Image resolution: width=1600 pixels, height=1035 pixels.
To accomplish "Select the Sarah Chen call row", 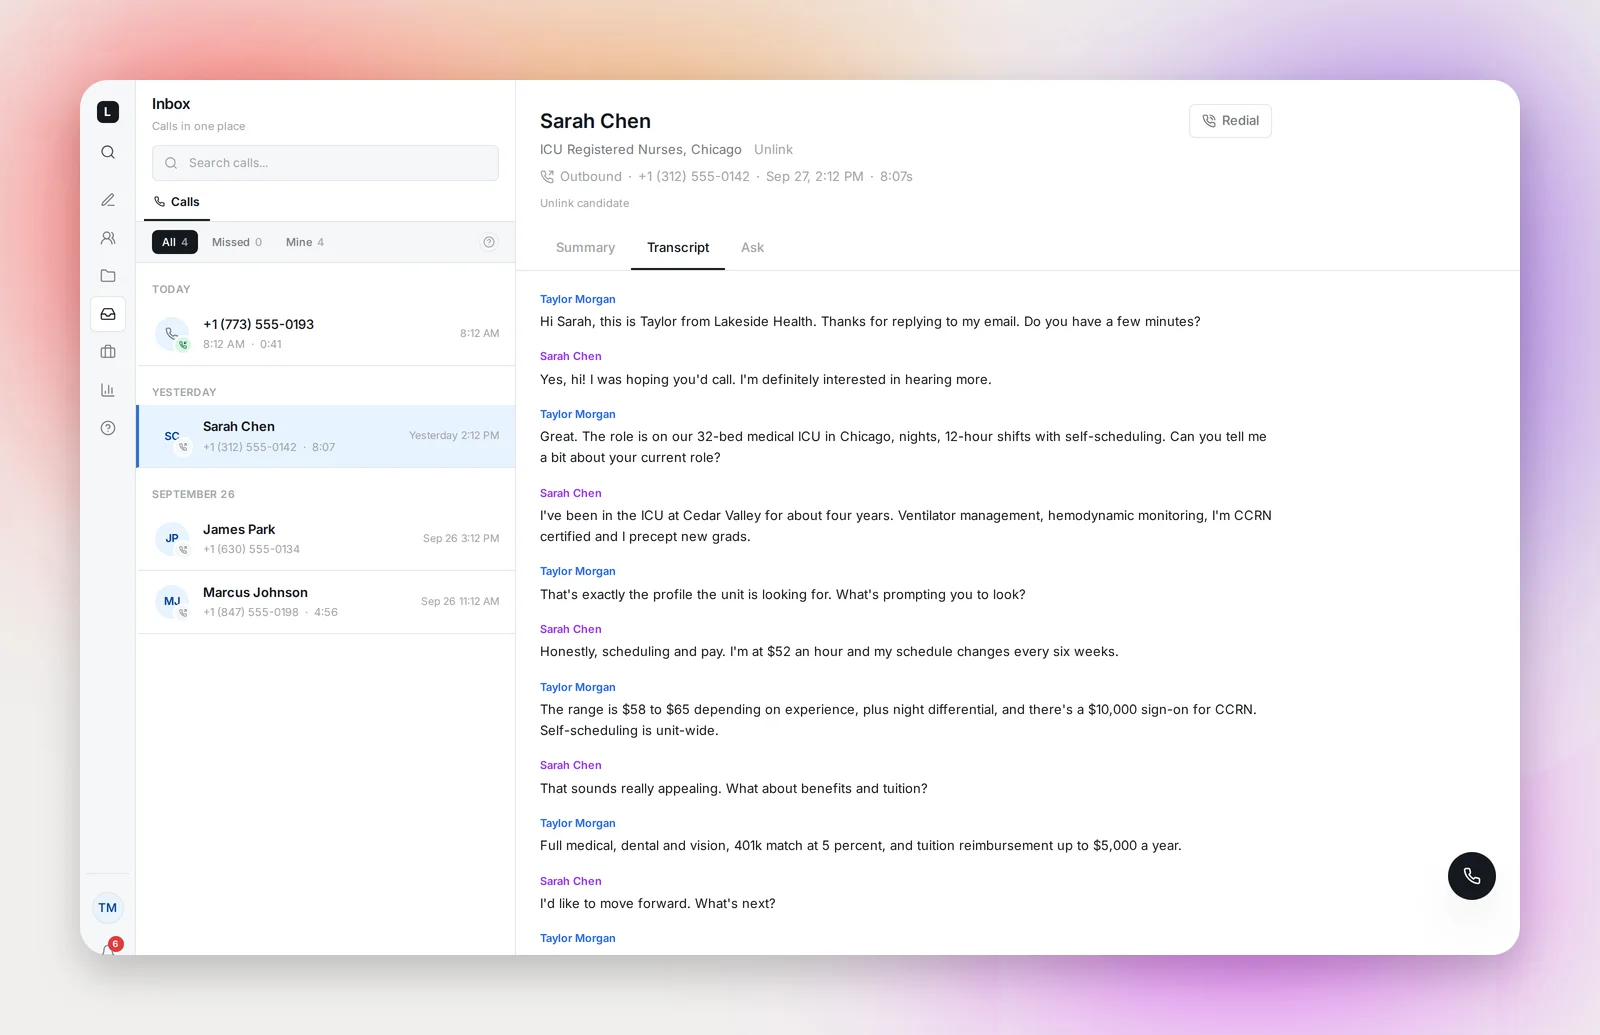I will pos(326,437).
